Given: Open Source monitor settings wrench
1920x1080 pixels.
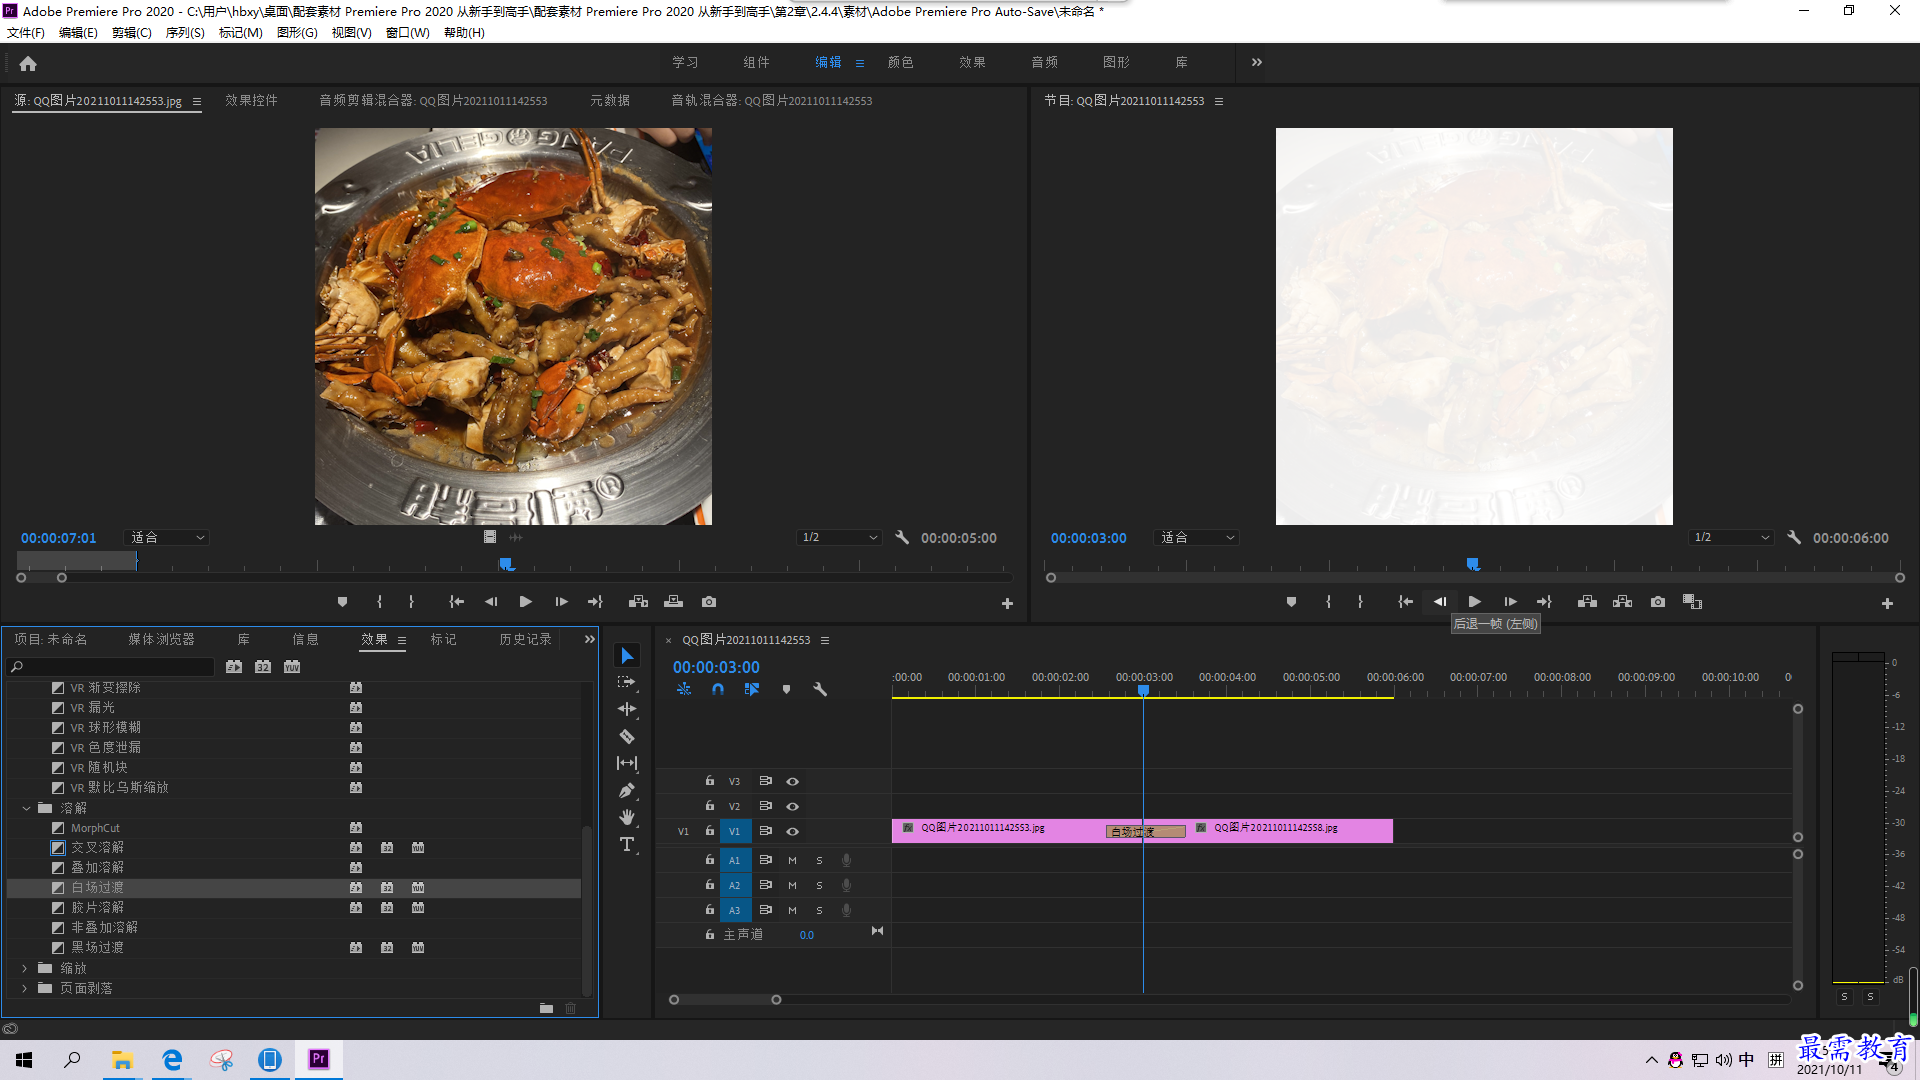Looking at the screenshot, I should click(x=902, y=538).
